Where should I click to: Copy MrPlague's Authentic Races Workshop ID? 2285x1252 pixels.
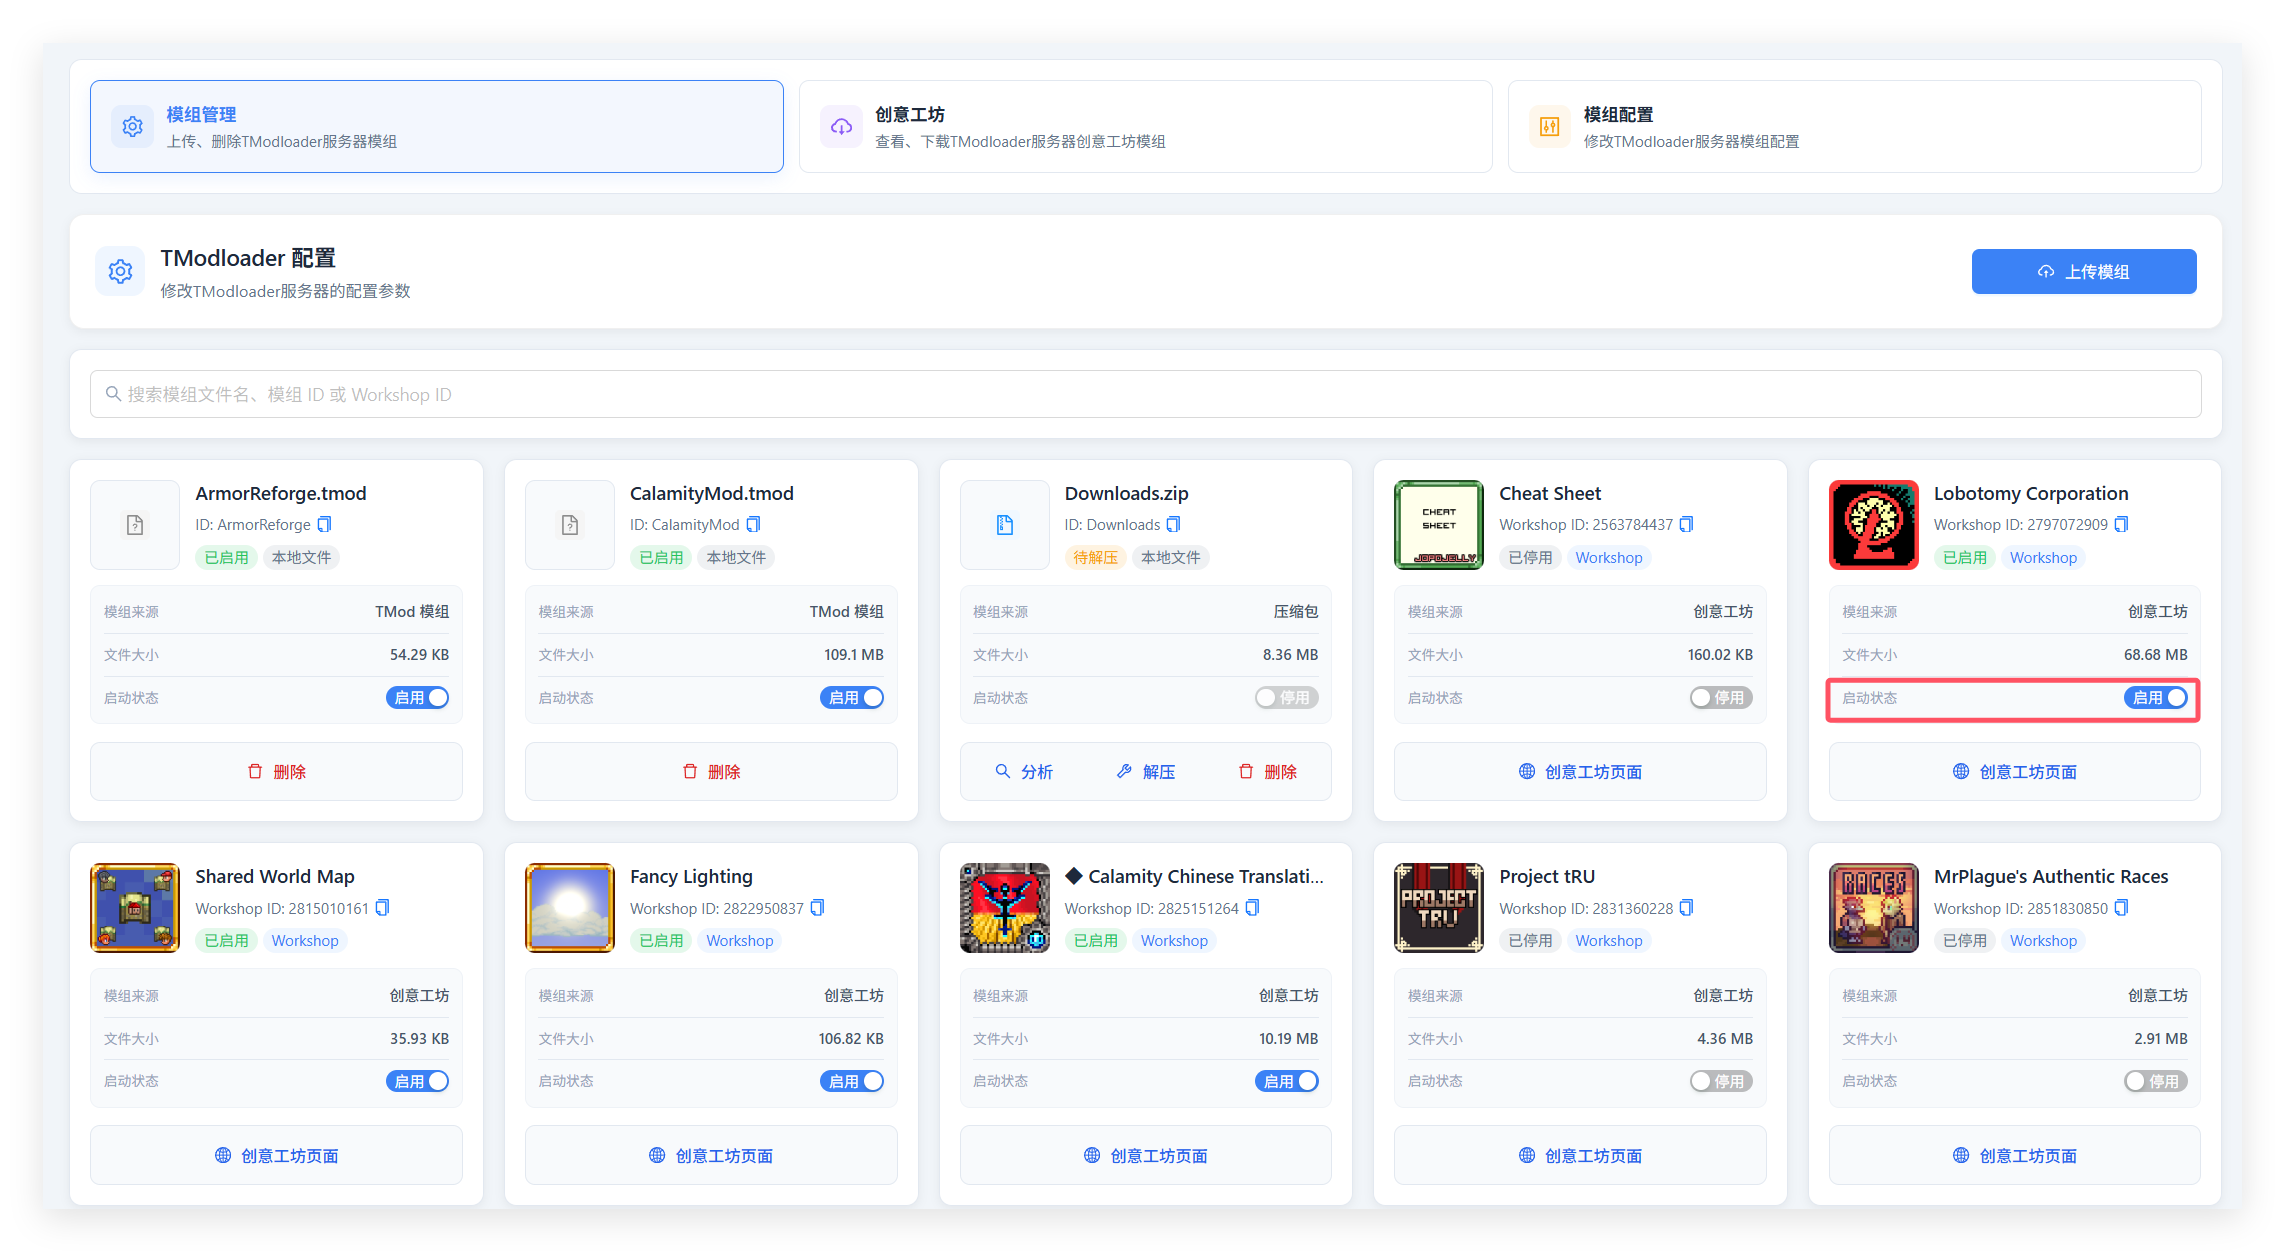click(x=2122, y=908)
